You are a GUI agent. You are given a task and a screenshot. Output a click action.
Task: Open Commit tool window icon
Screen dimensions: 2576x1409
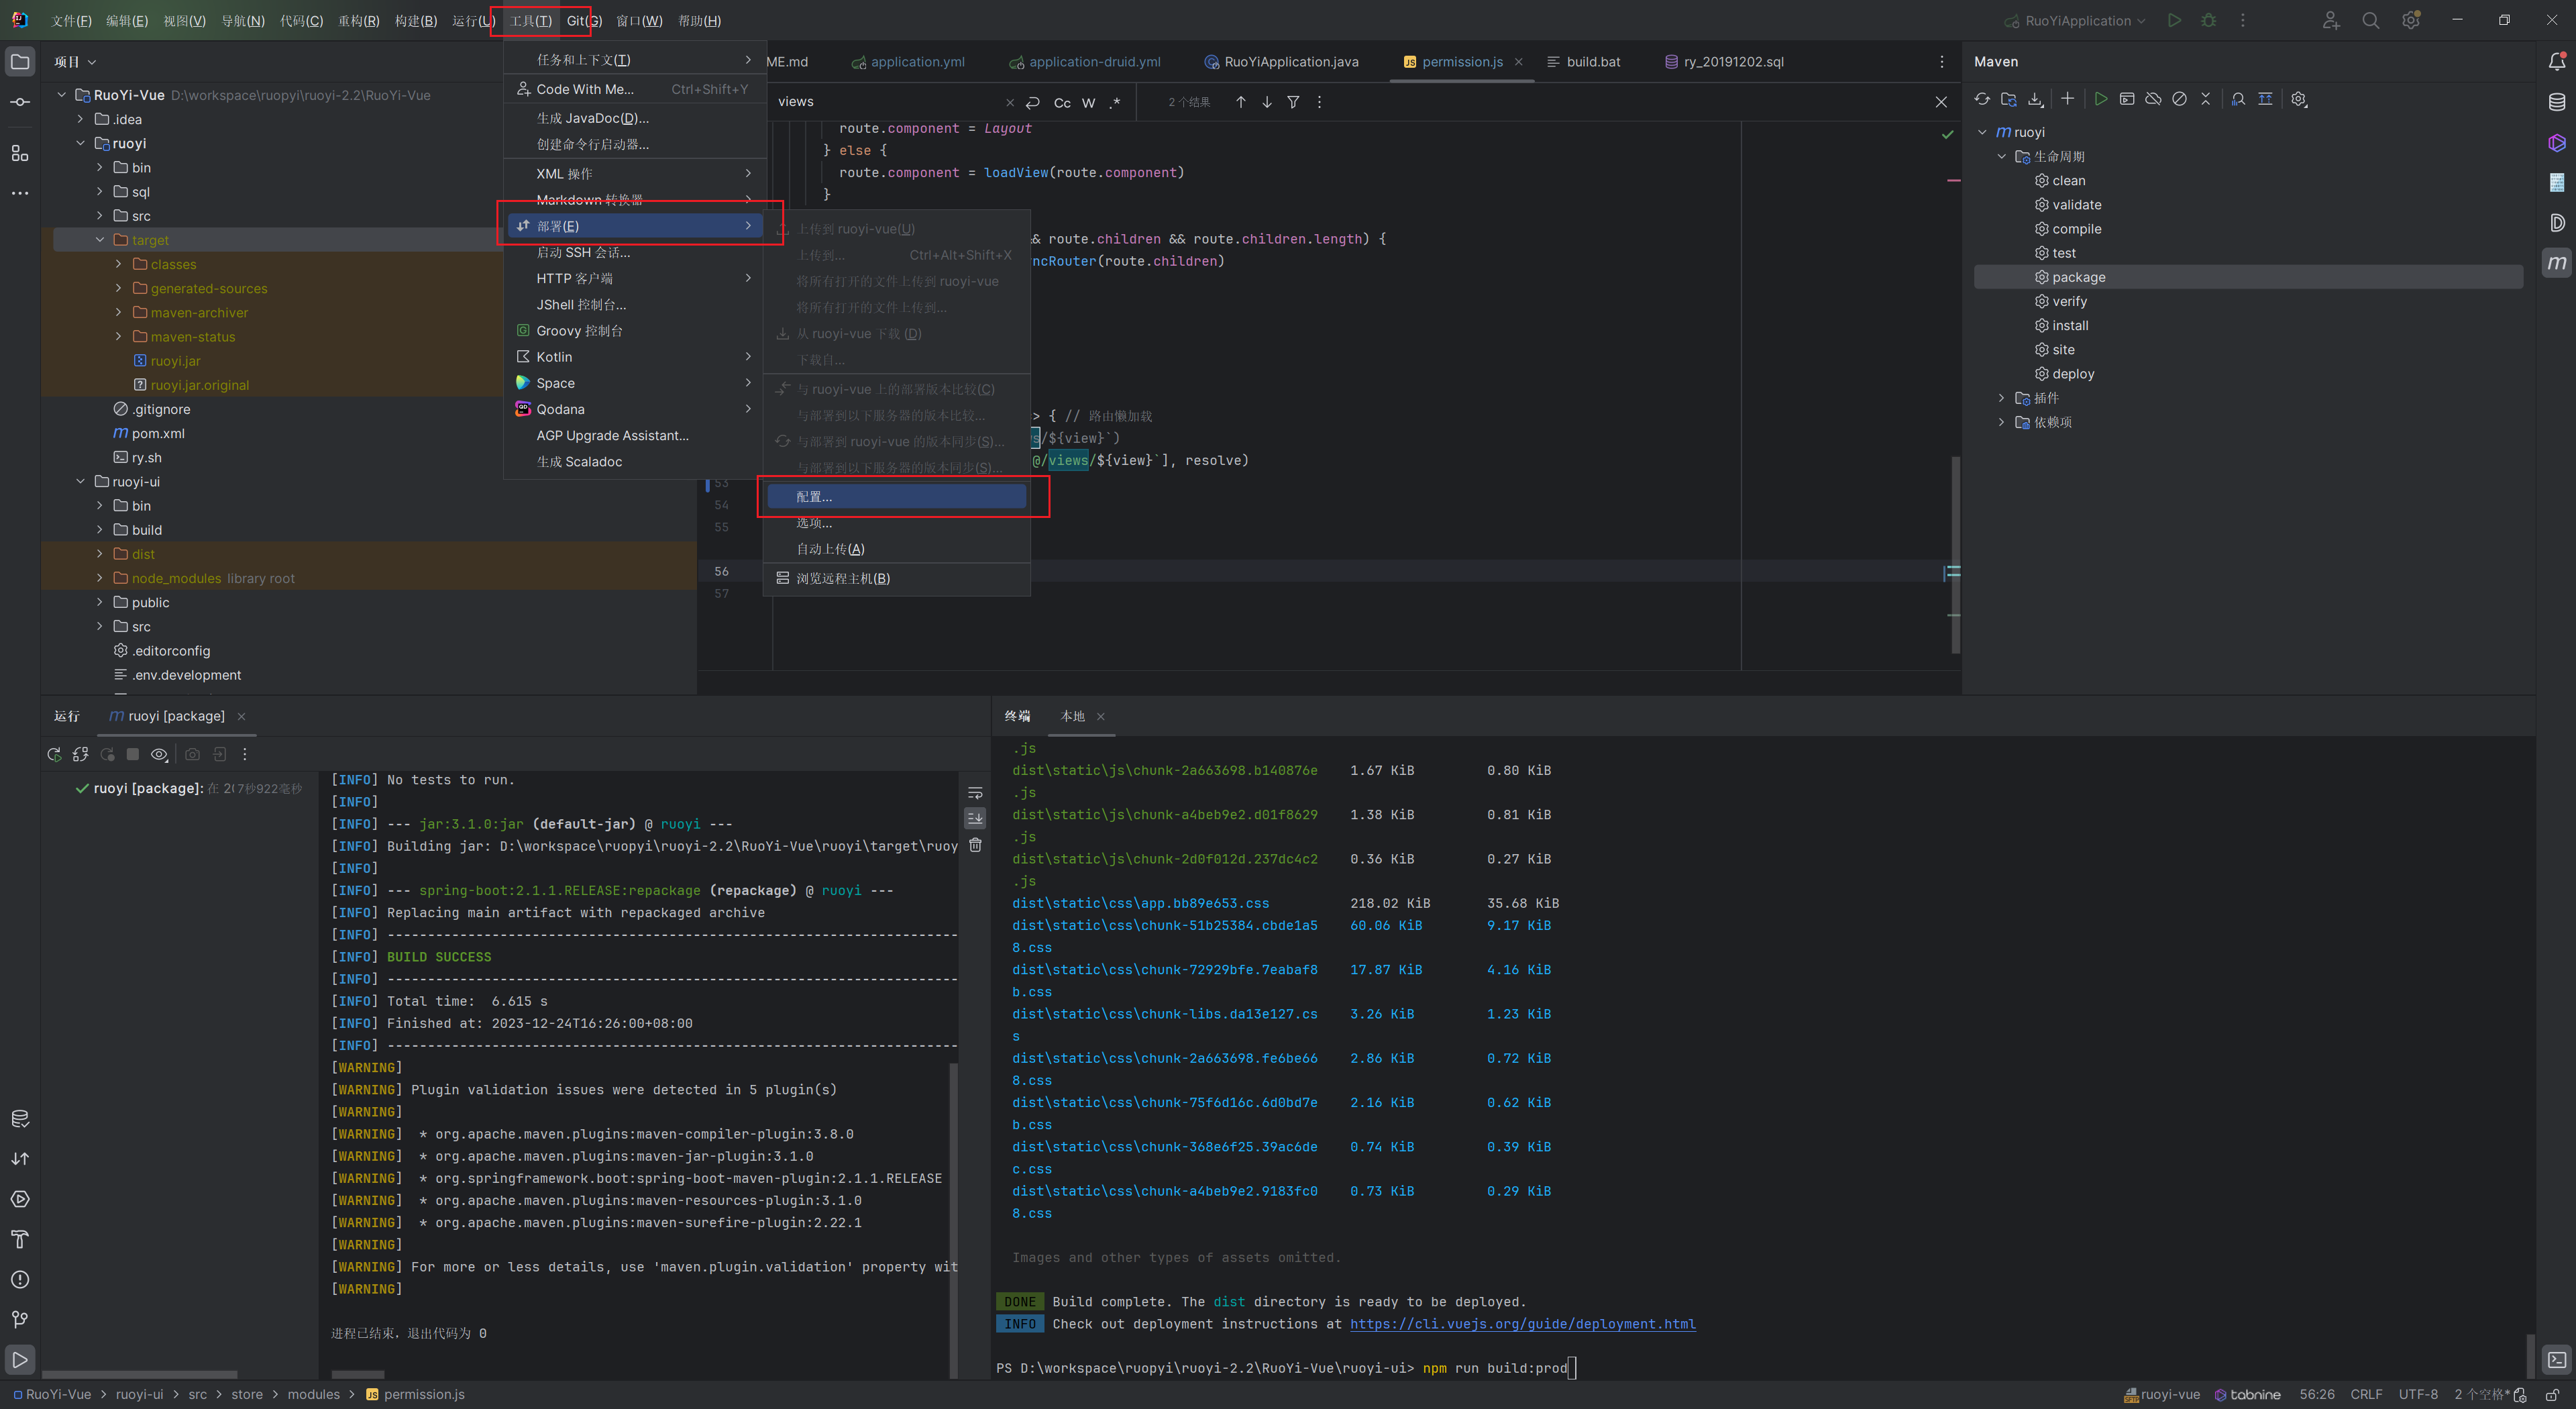coord(20,102)
